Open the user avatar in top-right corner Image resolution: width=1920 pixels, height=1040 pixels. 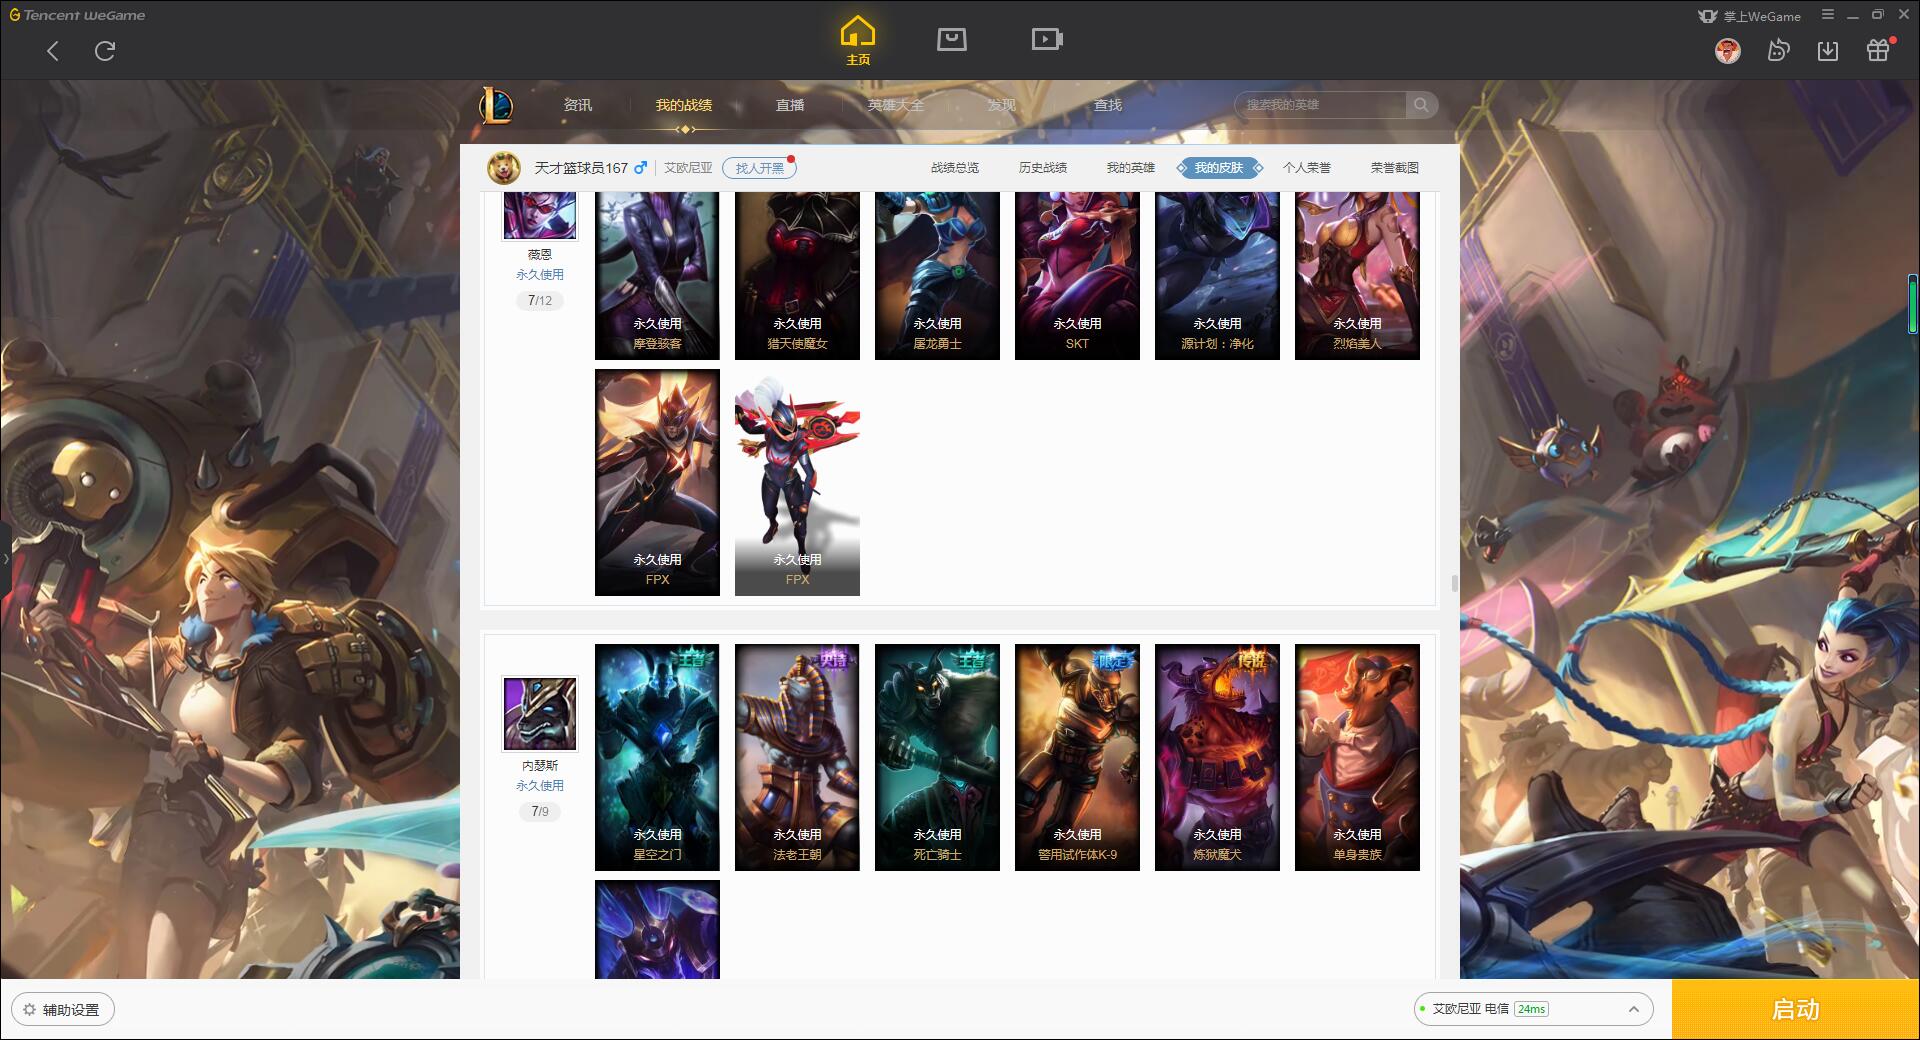[1727, 50]
